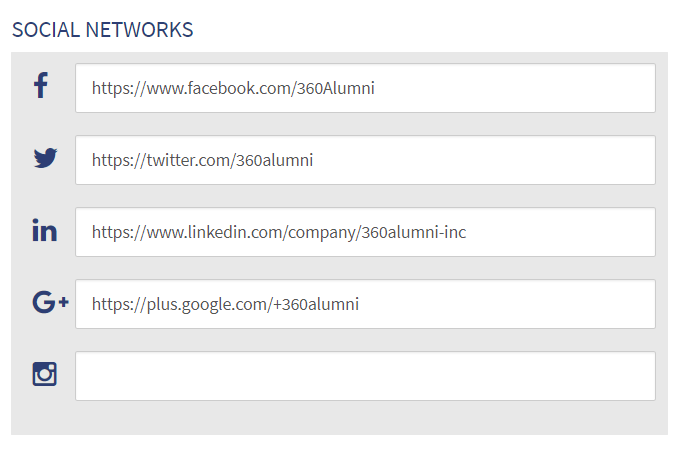Click the Twitter bird icon

[x=45, y=158]
